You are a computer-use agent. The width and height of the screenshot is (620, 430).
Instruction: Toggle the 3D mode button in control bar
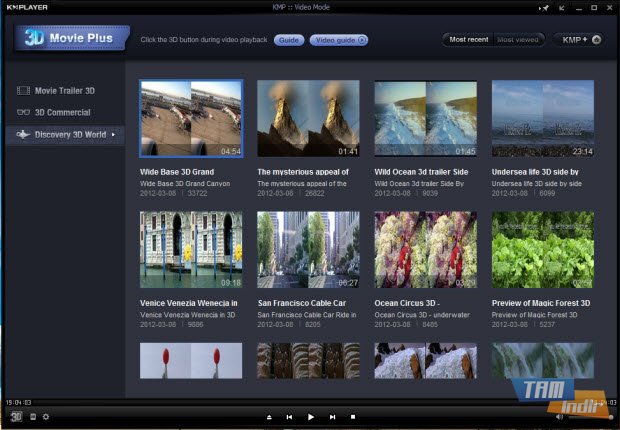click(16, 417)
